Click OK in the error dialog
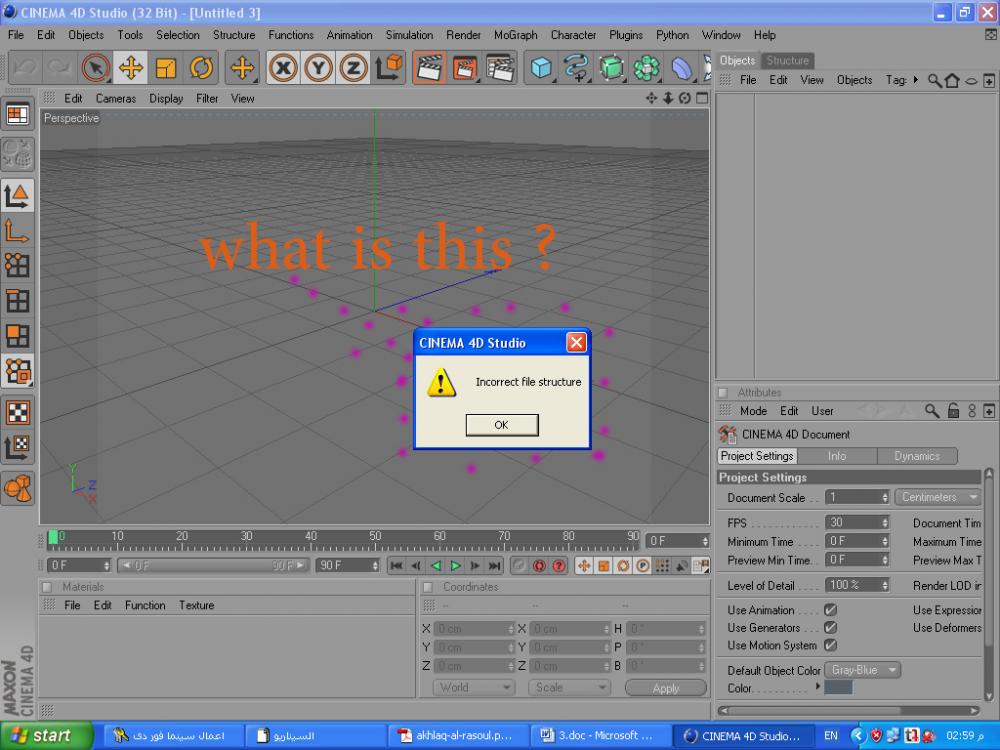The width and height of the screenshot is (1000, 750). click(501, 425)
